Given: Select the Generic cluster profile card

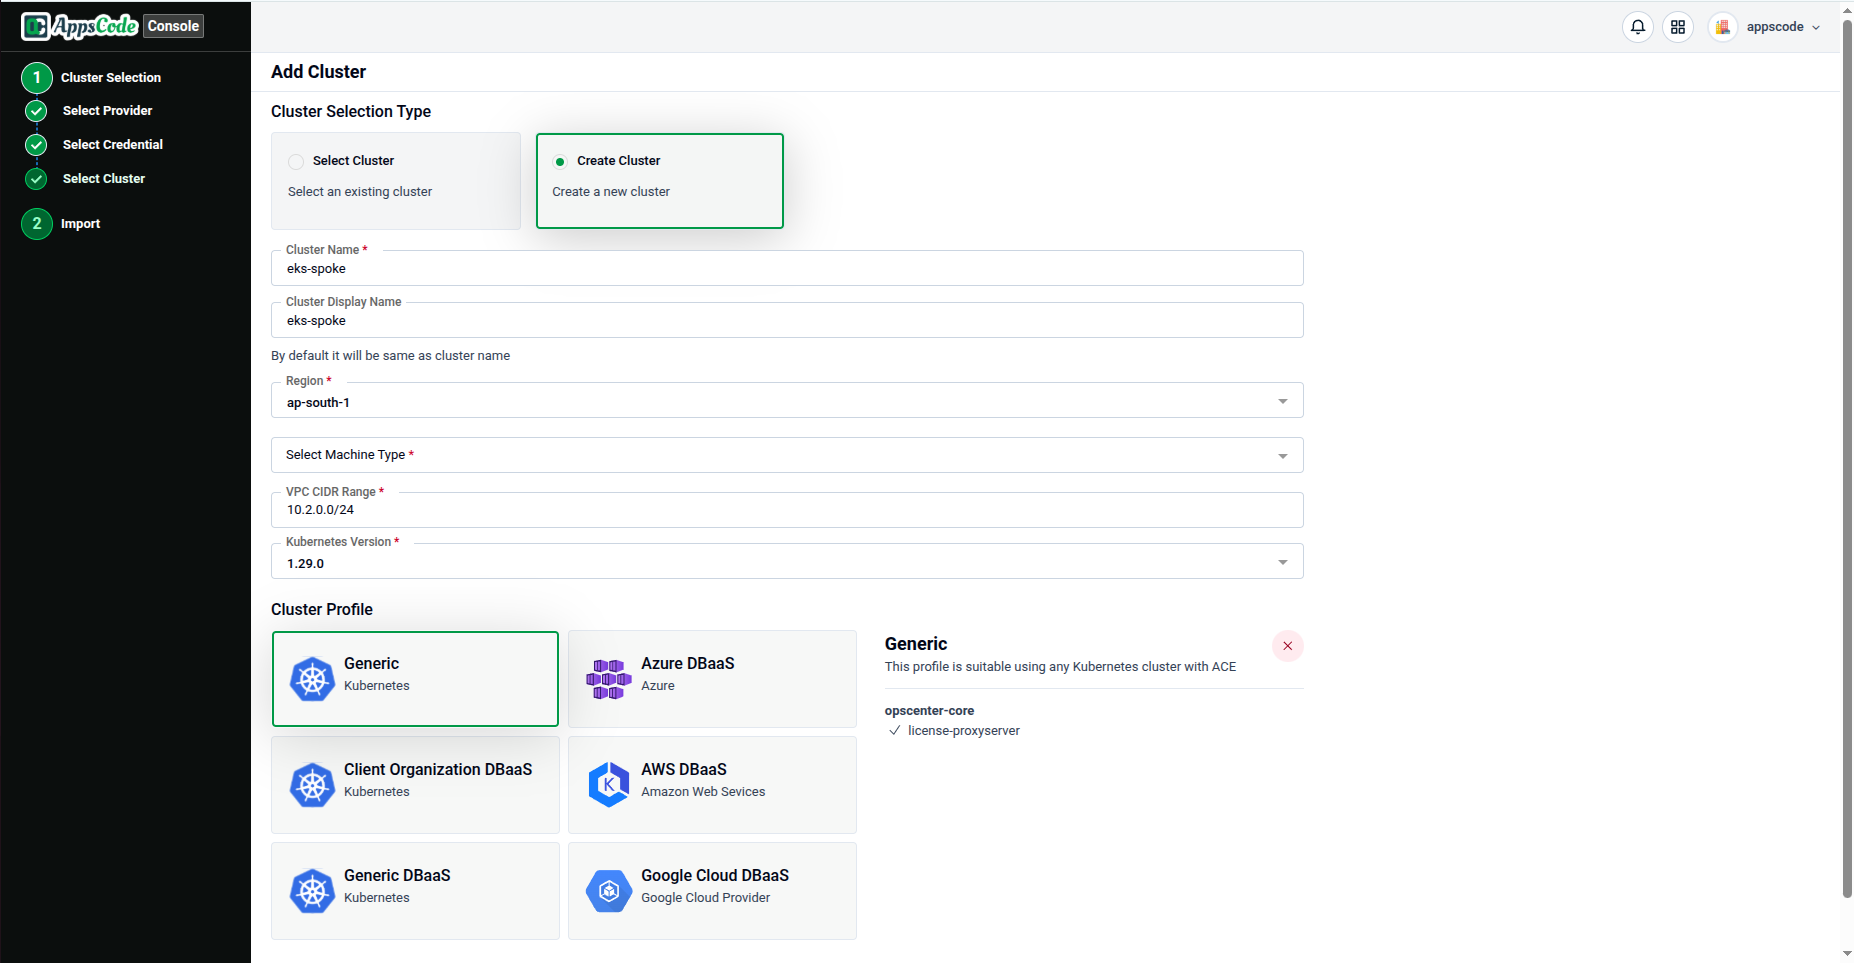Looking at the screenshot, I should (415, 679).
